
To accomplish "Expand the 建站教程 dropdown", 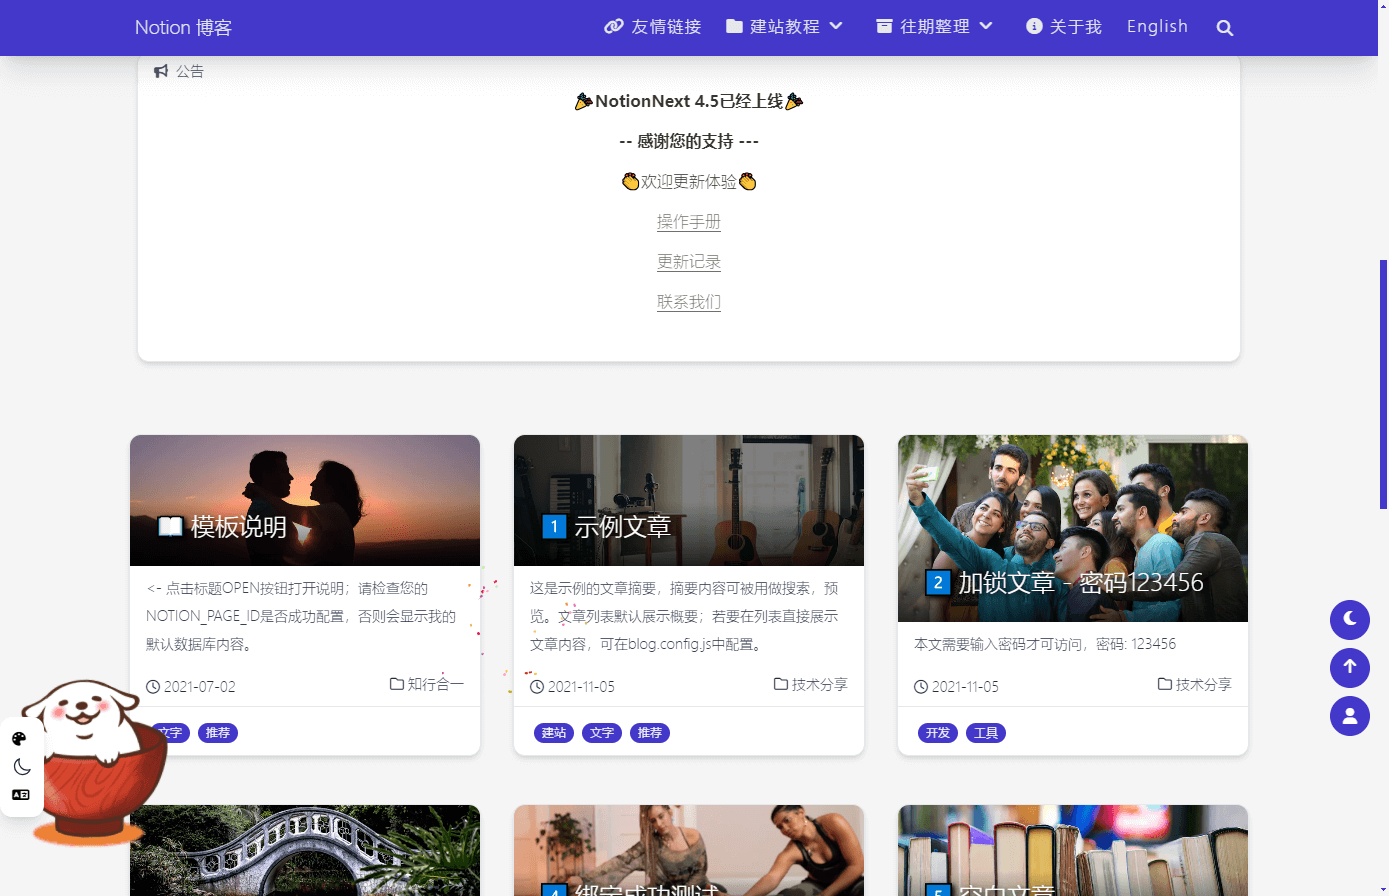I will click(x=784, y=26).
